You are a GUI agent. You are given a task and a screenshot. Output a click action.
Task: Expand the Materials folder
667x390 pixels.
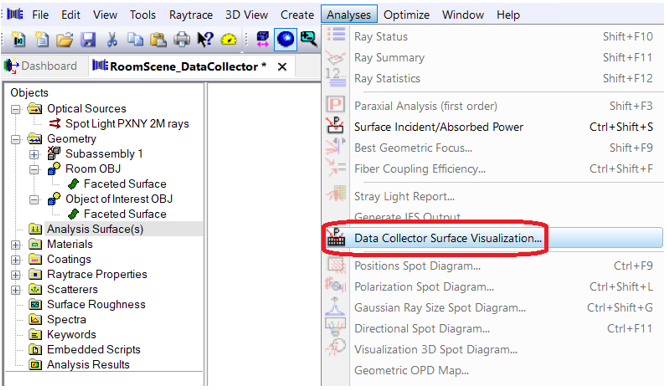[16, 245]
